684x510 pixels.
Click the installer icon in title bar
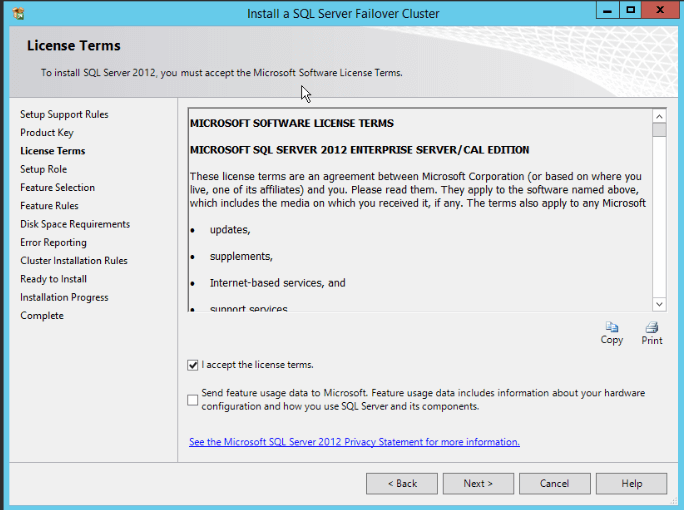pyautogui.click(x=19, y=13)
